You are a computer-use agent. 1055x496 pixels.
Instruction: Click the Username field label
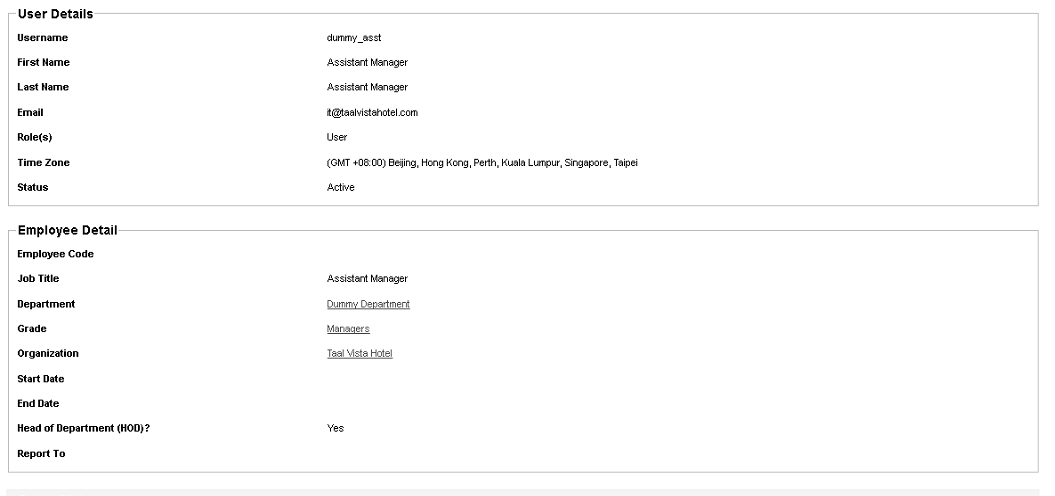[42, 38]
